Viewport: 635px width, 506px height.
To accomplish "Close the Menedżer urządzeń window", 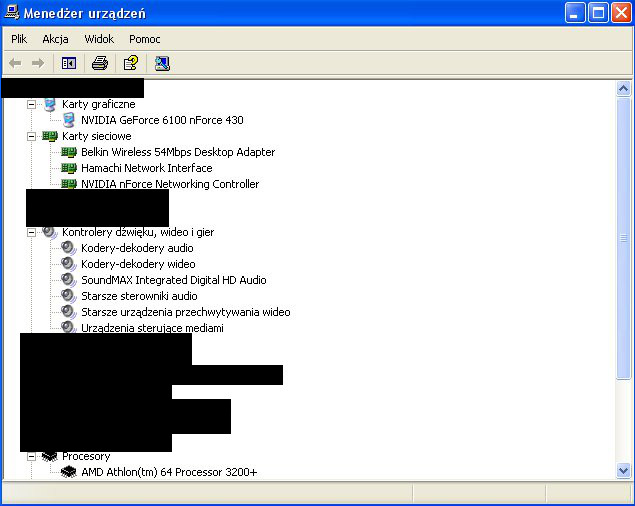I will (621, 13).
